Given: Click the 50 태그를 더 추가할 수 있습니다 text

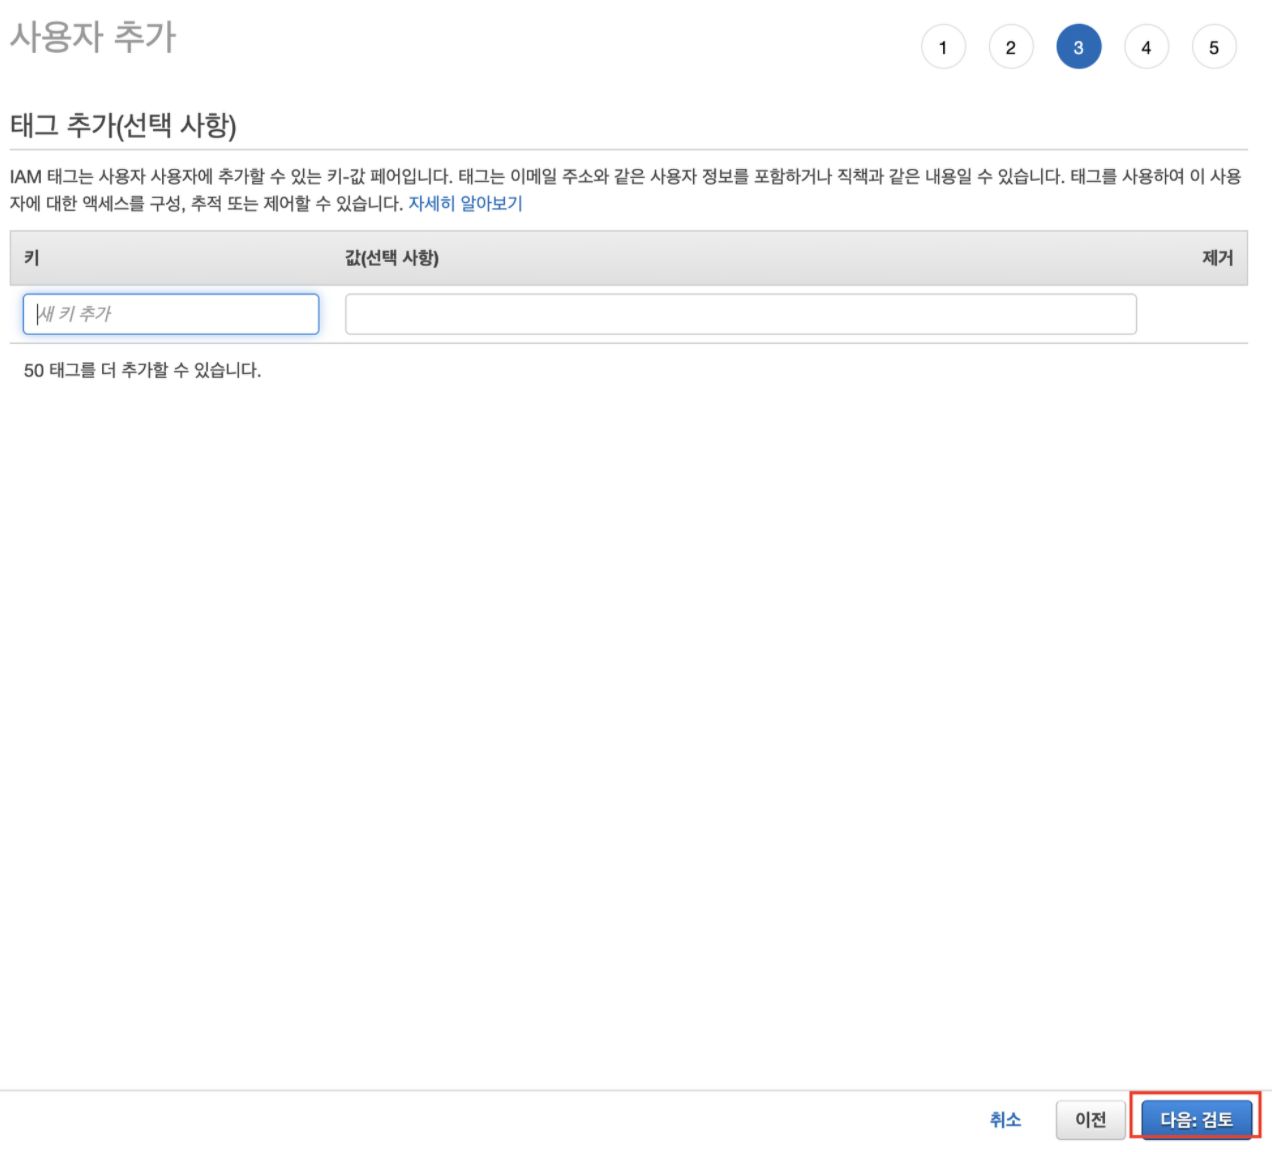Looking at the screenshot, I should point(142,370).
